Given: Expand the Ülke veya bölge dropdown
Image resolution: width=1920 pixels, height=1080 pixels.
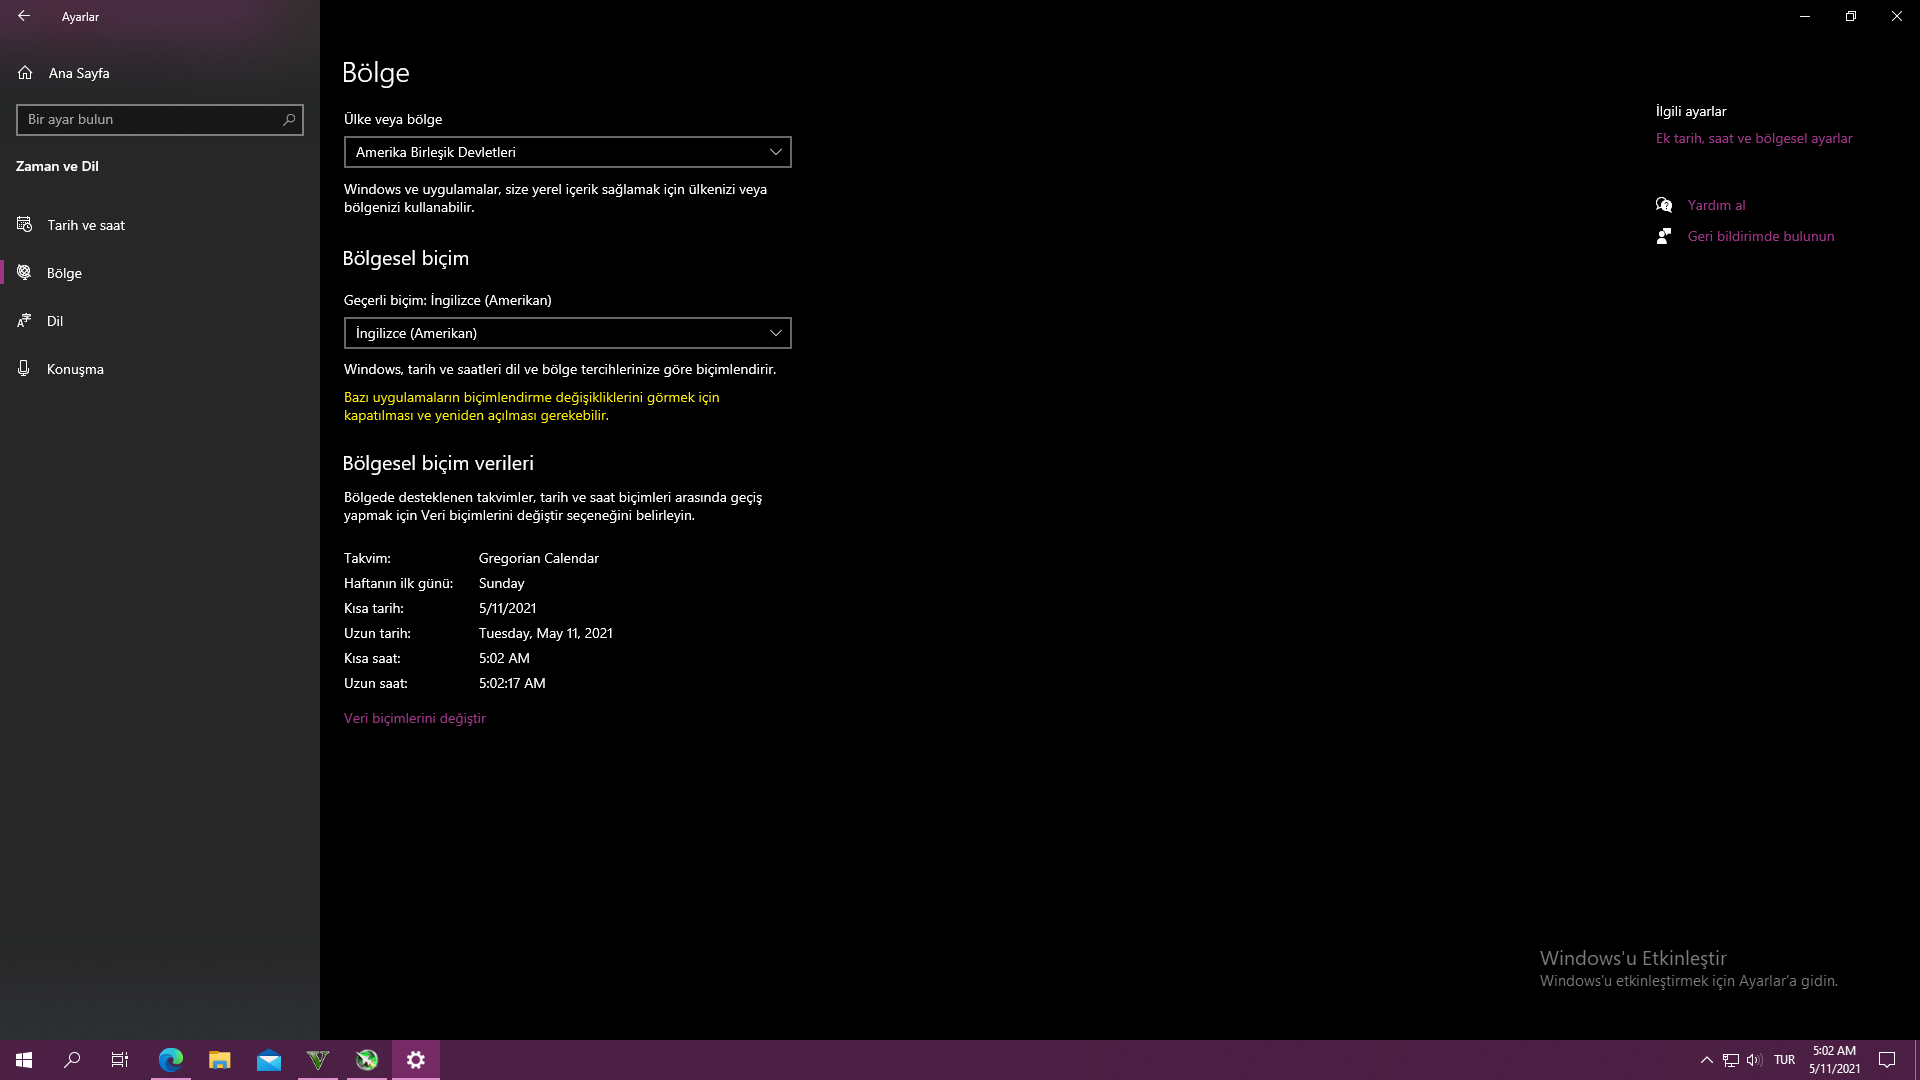Looking at the screenshot, I should [x=567, y=152].
